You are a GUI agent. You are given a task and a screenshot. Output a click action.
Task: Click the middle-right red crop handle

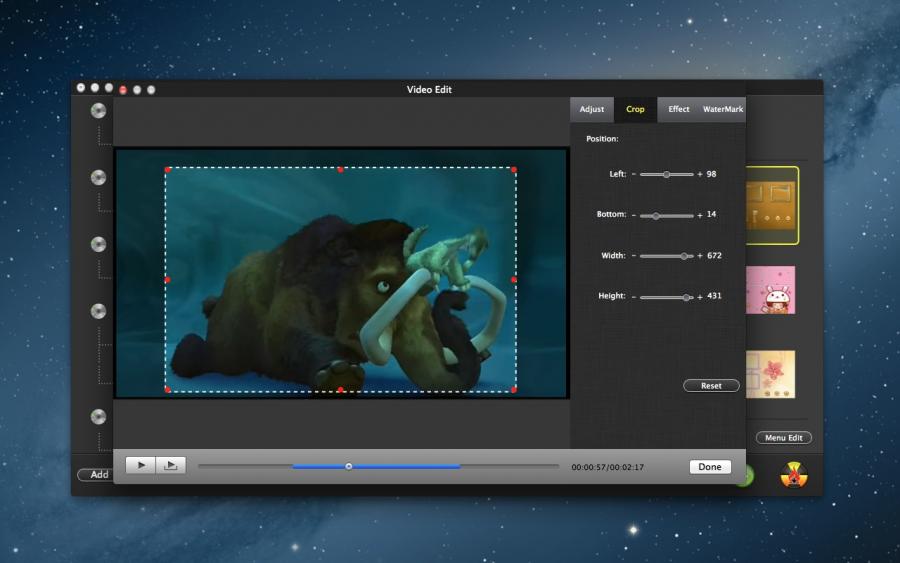coord(514,279)
